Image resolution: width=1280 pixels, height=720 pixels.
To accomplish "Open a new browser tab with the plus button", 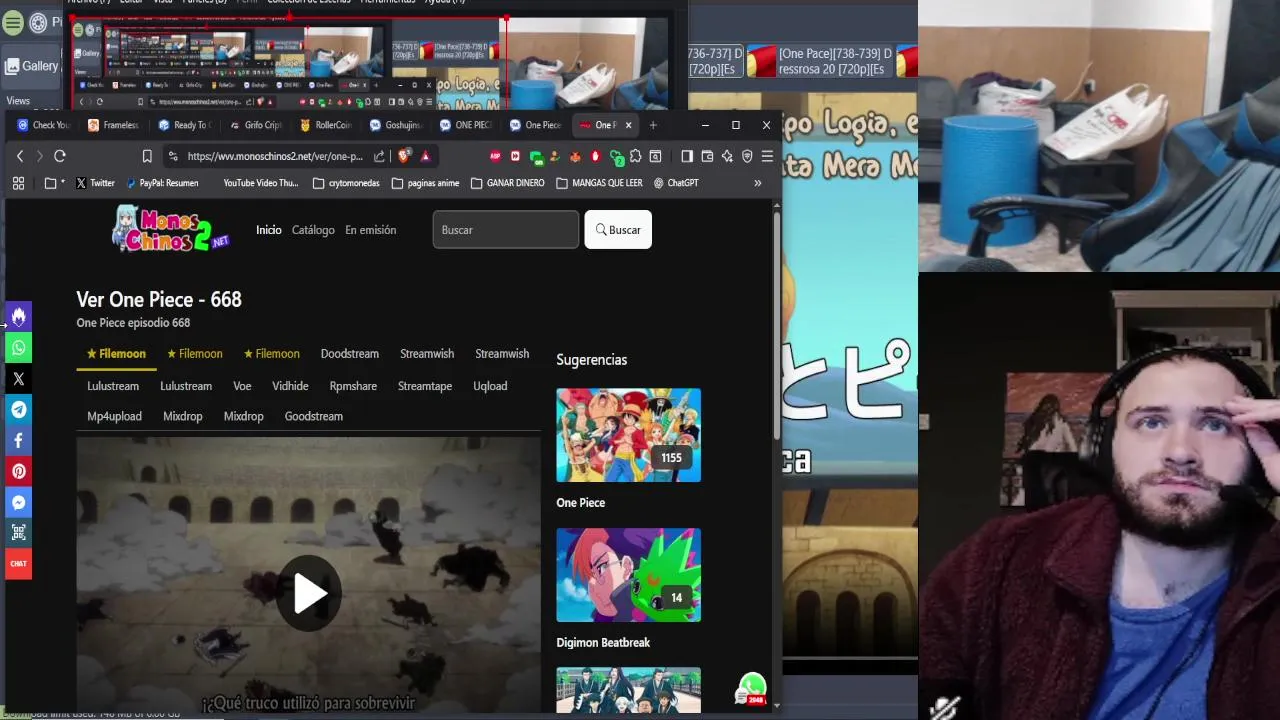I will pyautogui.click(x=653, y=125).
